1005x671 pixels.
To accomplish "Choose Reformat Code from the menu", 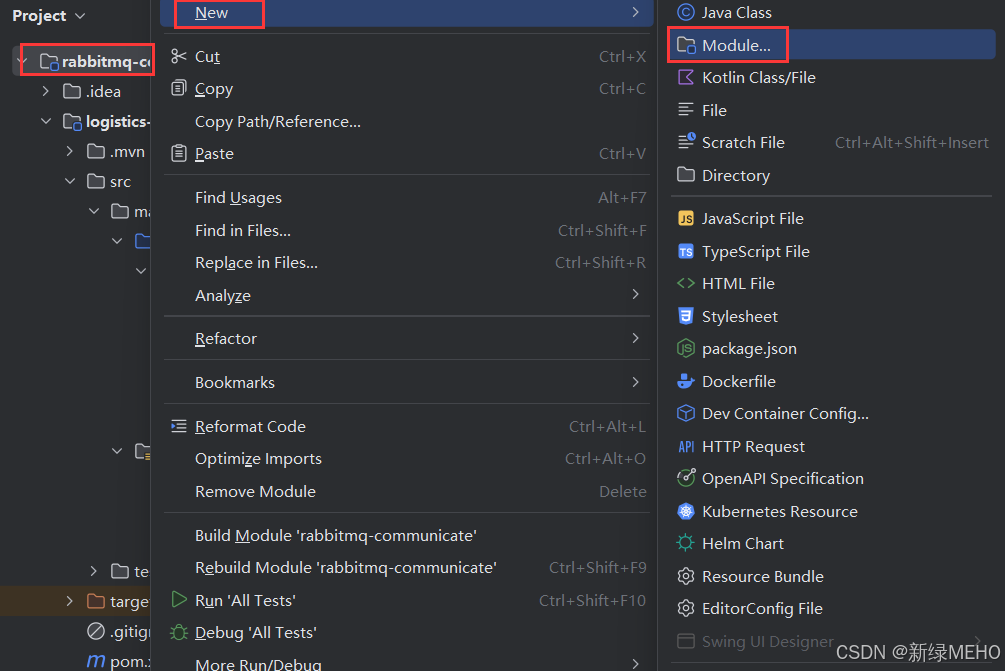I will [x=250, y=425].
